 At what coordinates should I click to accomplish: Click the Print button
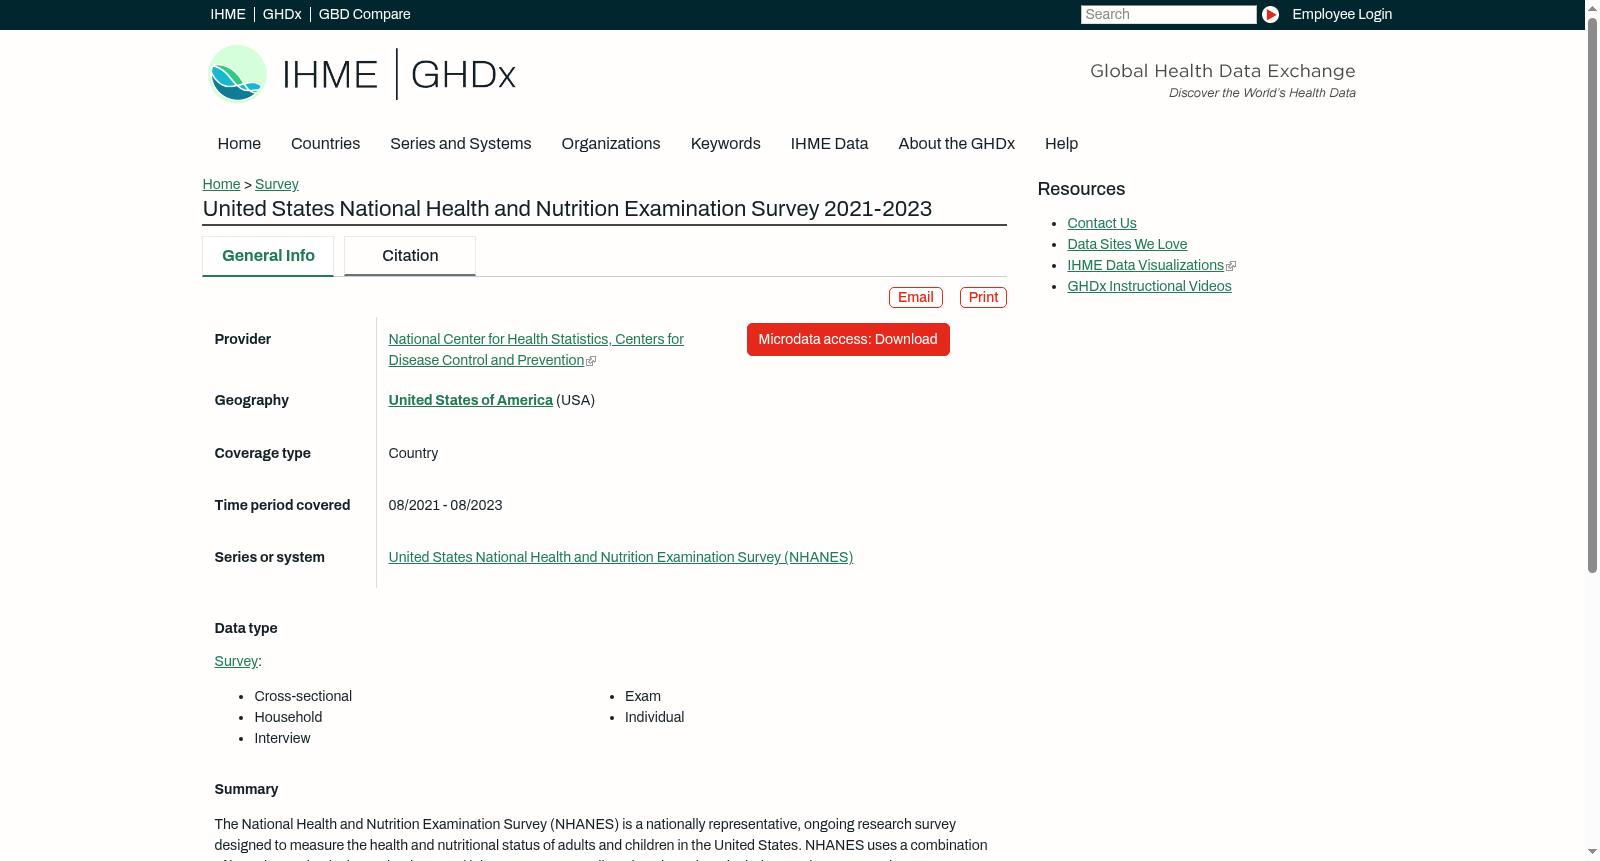983,297
